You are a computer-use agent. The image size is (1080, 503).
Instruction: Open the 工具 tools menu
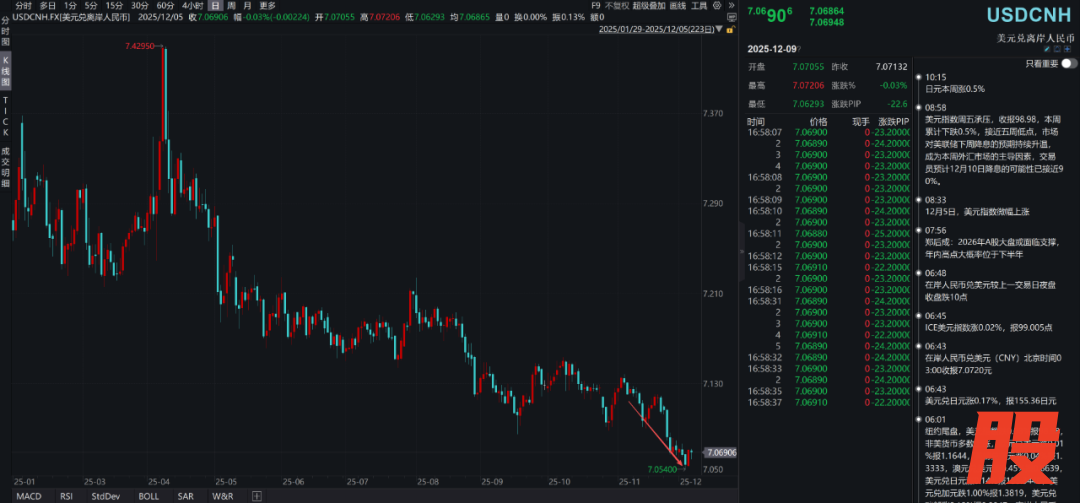click(x=699, y=6)
